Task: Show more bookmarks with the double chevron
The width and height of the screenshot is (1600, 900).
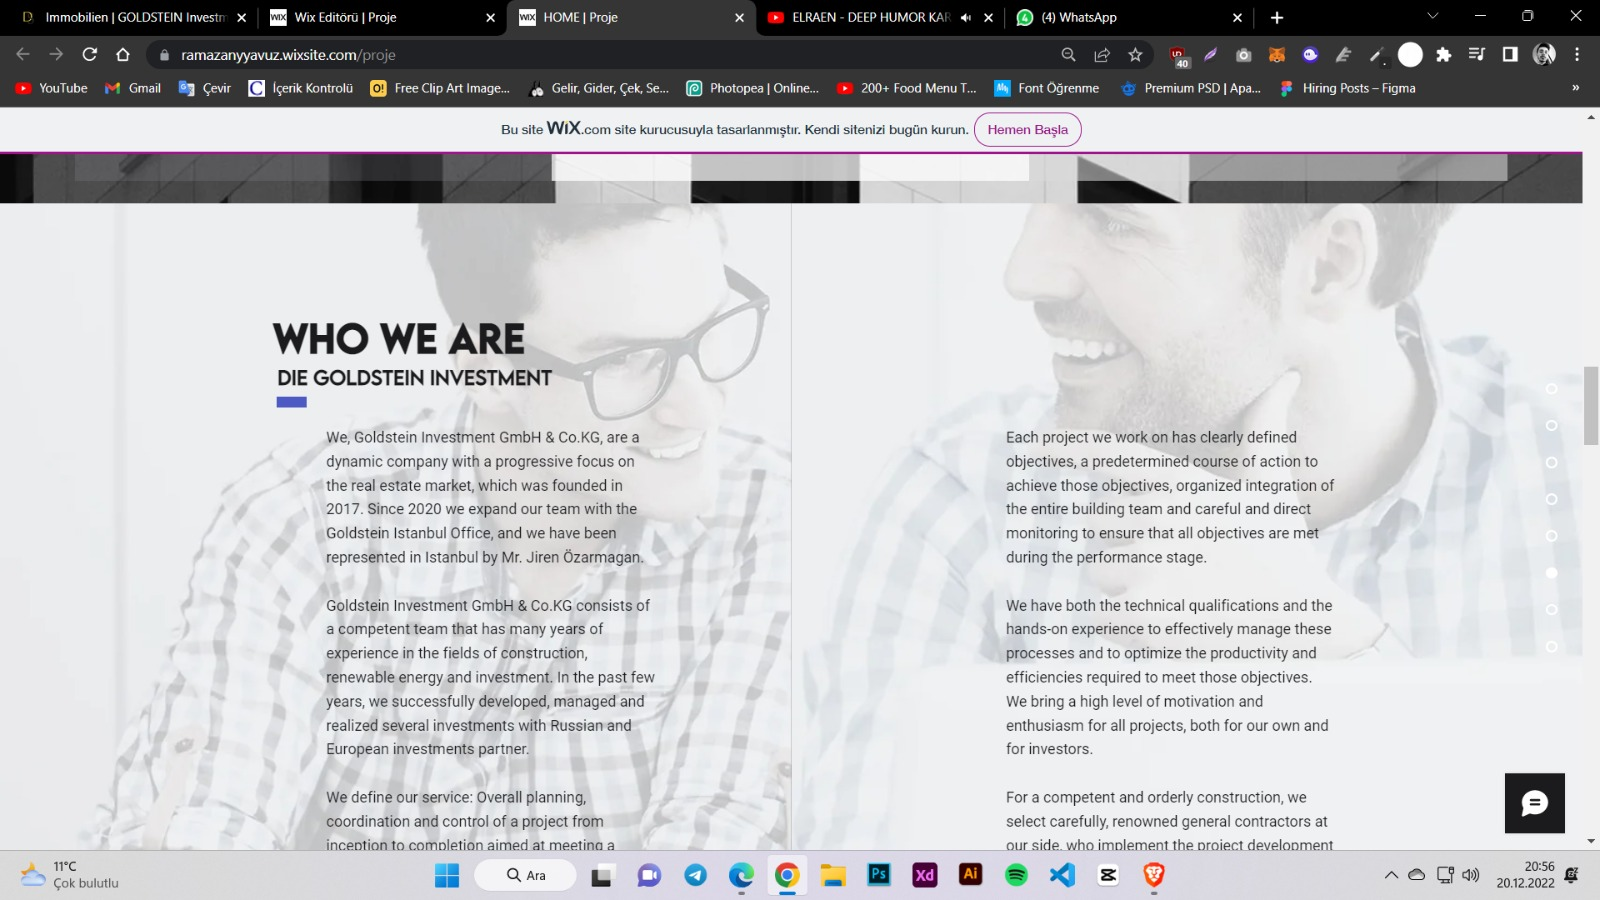Action: tap(1576, 88)
